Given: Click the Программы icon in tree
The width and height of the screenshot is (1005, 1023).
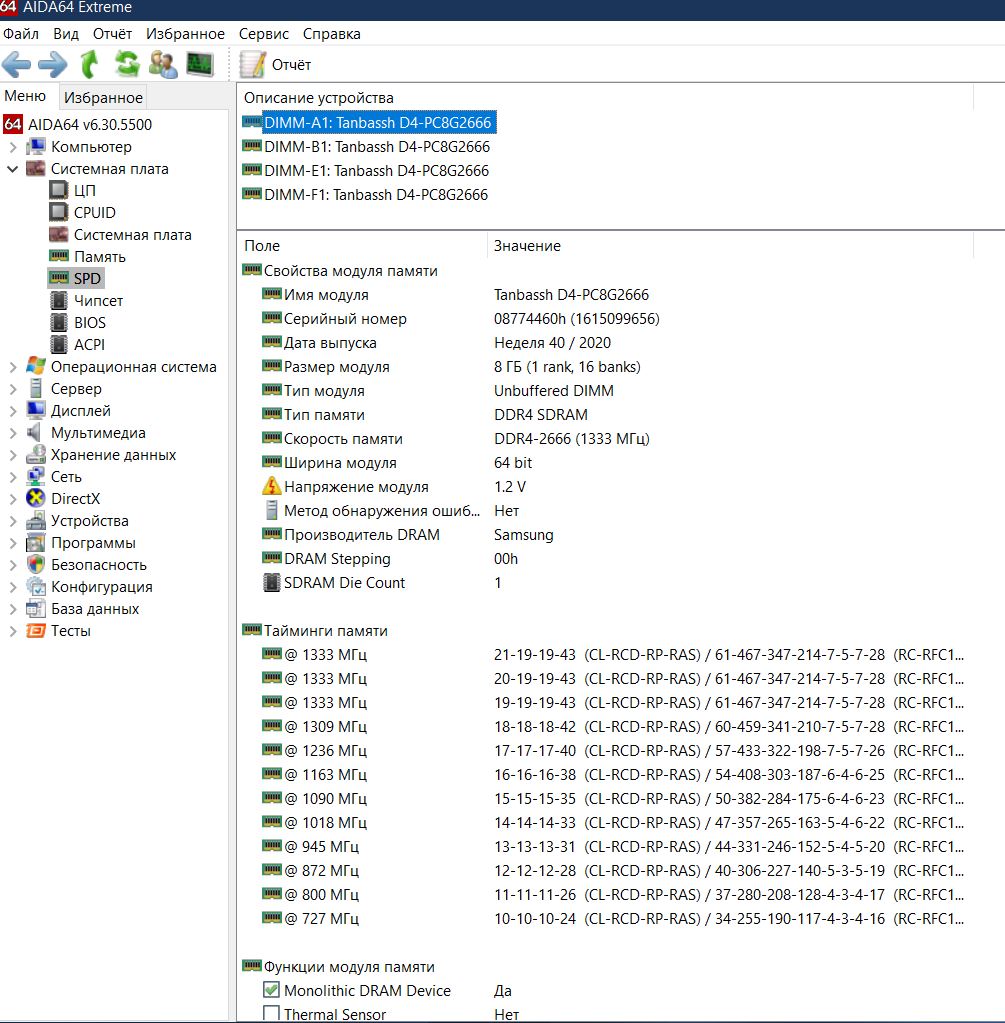Looking at the screenshot, I should point(36,543).
